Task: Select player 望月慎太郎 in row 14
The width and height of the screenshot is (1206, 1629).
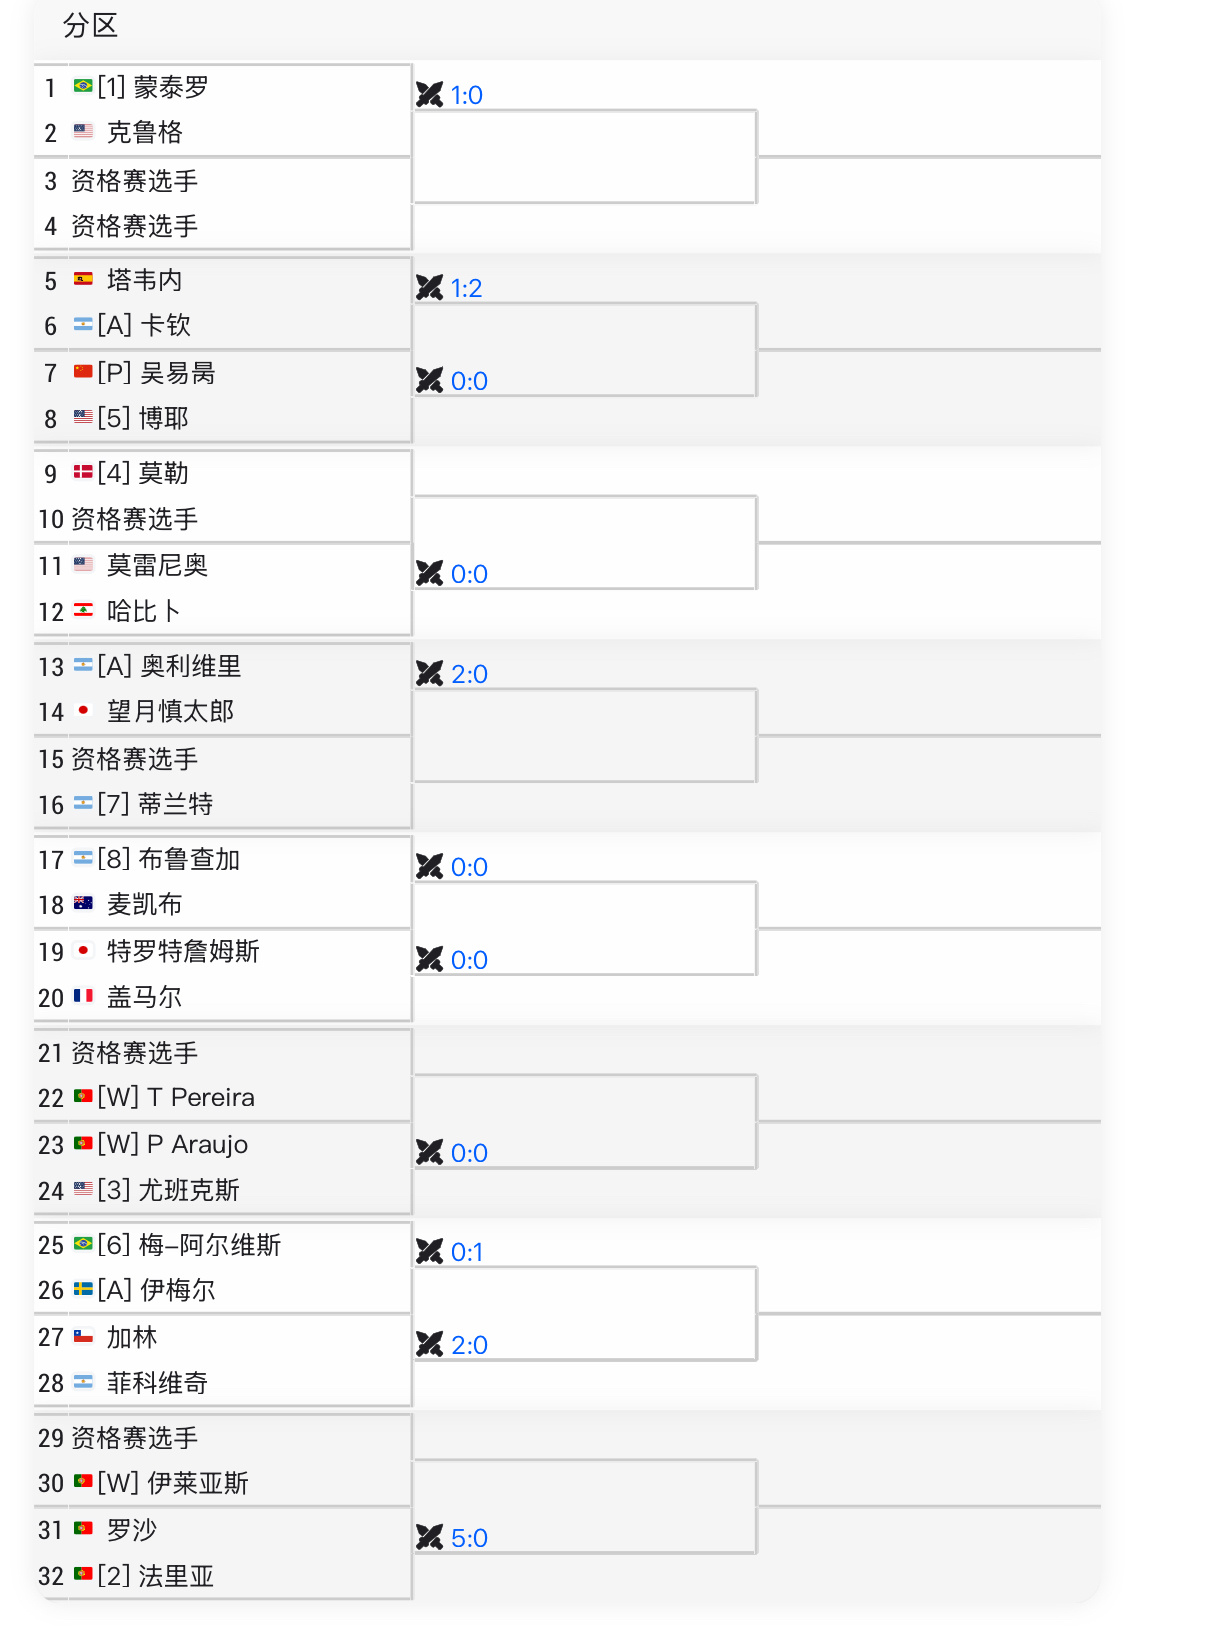Action: click(x=170, y=711)
